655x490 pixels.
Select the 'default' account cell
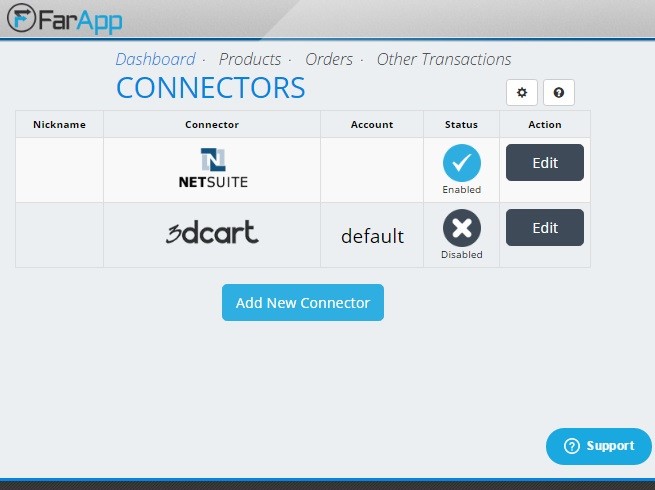click(x=372, y=236)
